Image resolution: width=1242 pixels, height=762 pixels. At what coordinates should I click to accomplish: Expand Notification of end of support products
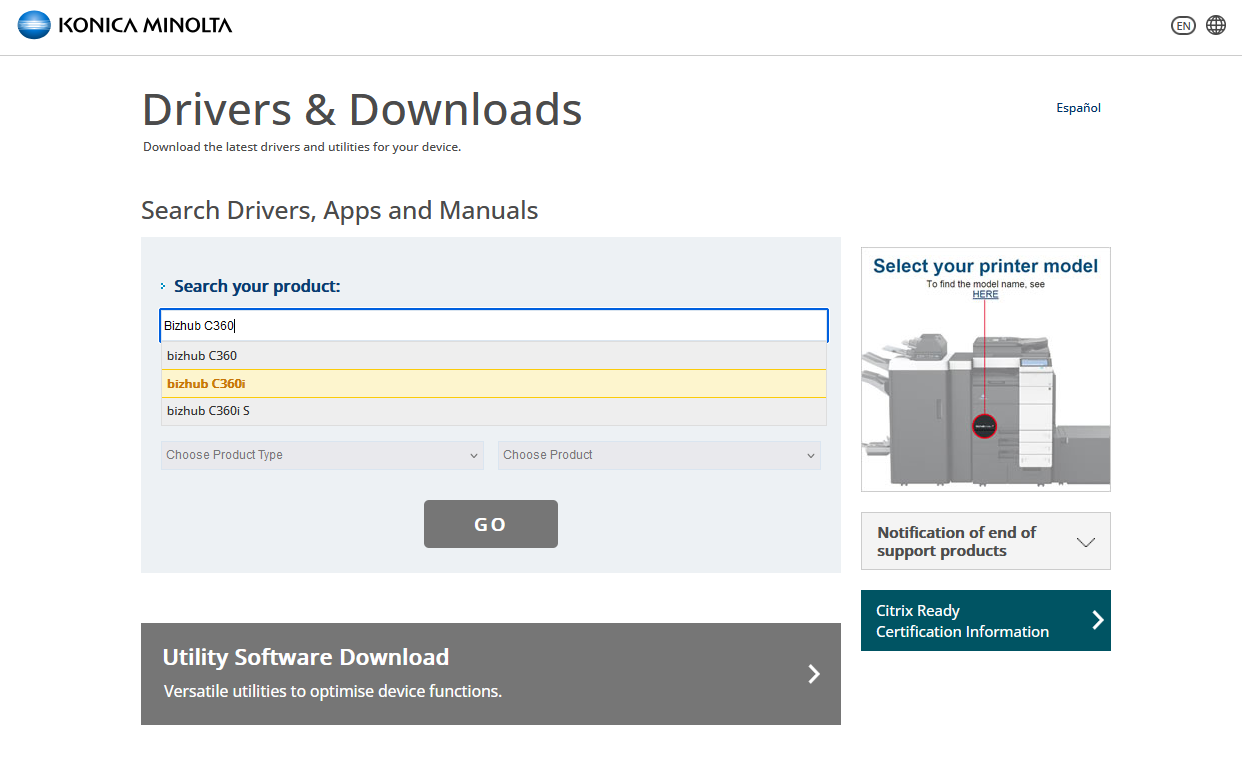click(1085, 542)
